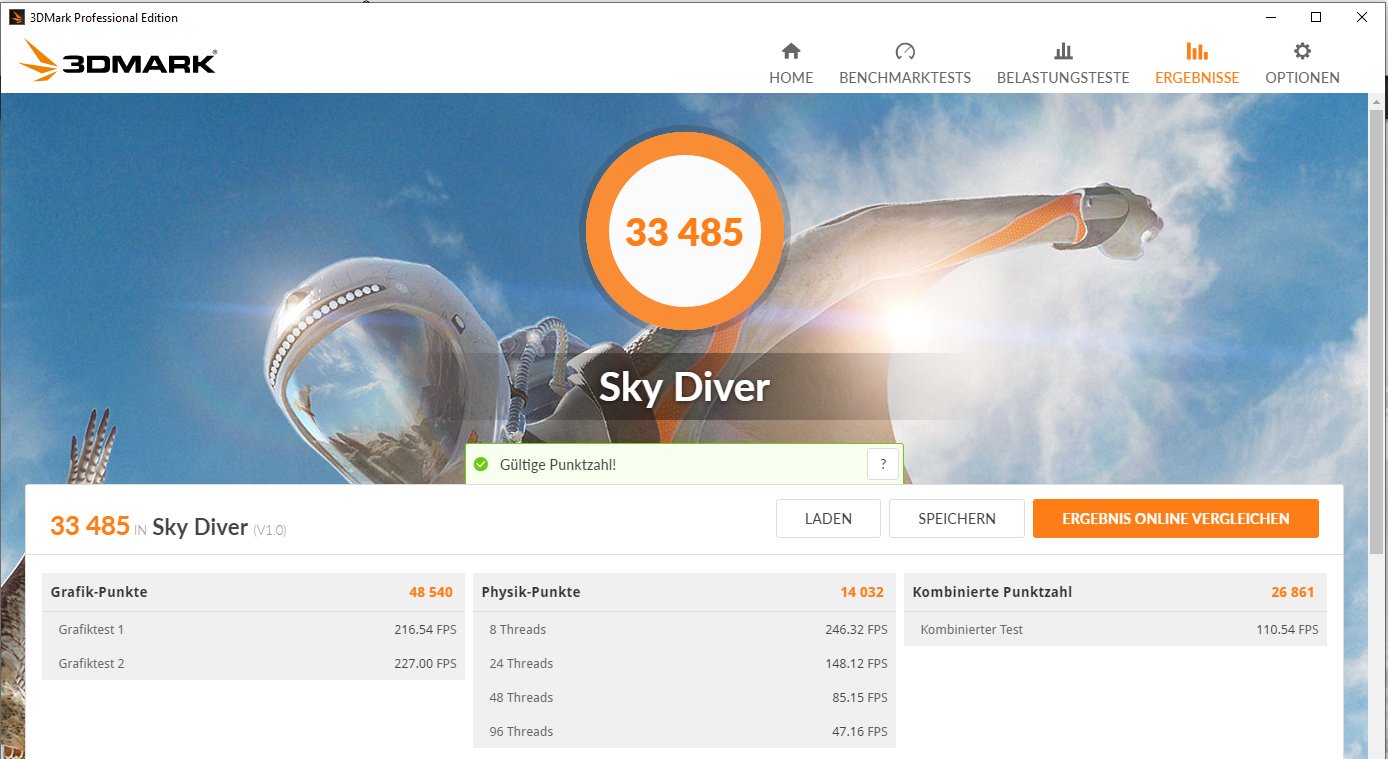Open the BELASTUNGSTESTE tab
The image size is (1388, 759).
point(1063,63)
